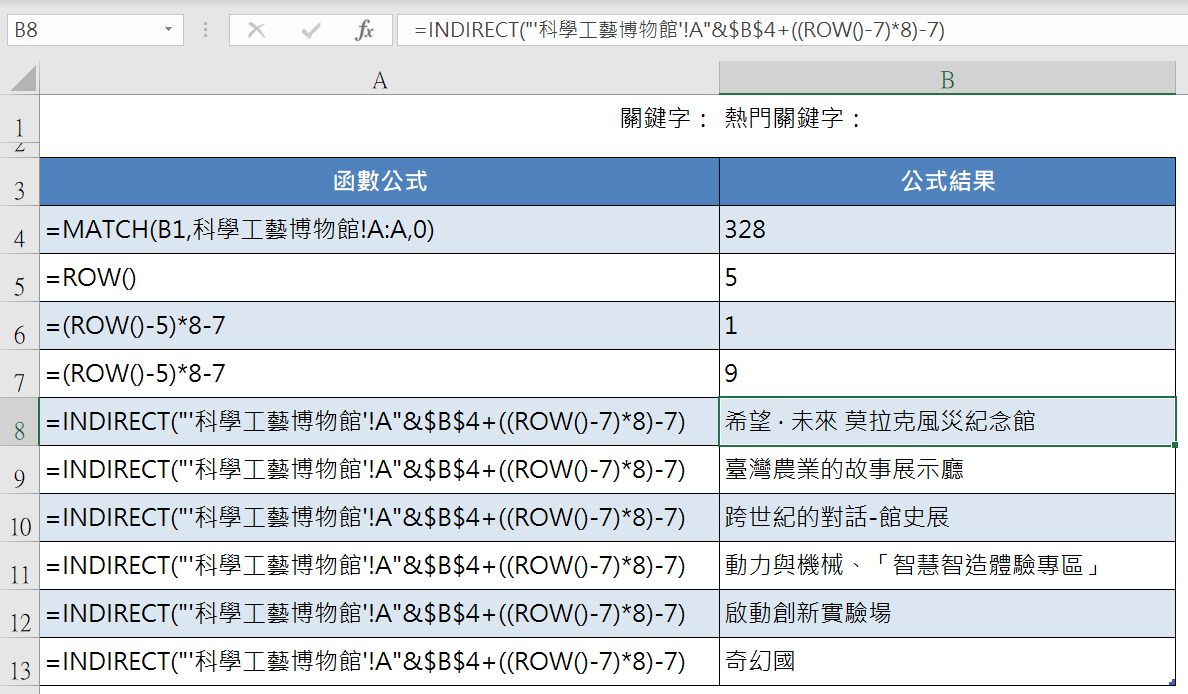Click the 函數公式 header cell
Screen dimensions: 1188x694
[x=380, y=182]
